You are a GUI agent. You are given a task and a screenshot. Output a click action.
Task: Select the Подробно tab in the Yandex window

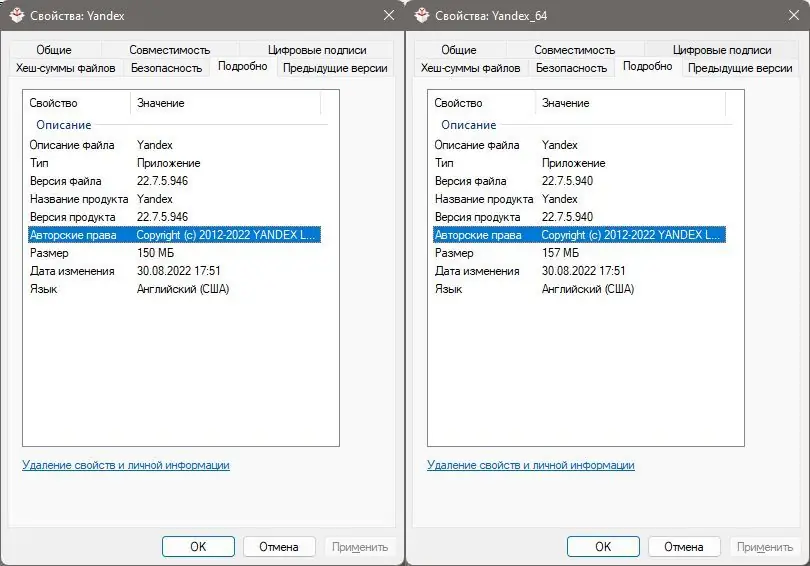point(242,66)
